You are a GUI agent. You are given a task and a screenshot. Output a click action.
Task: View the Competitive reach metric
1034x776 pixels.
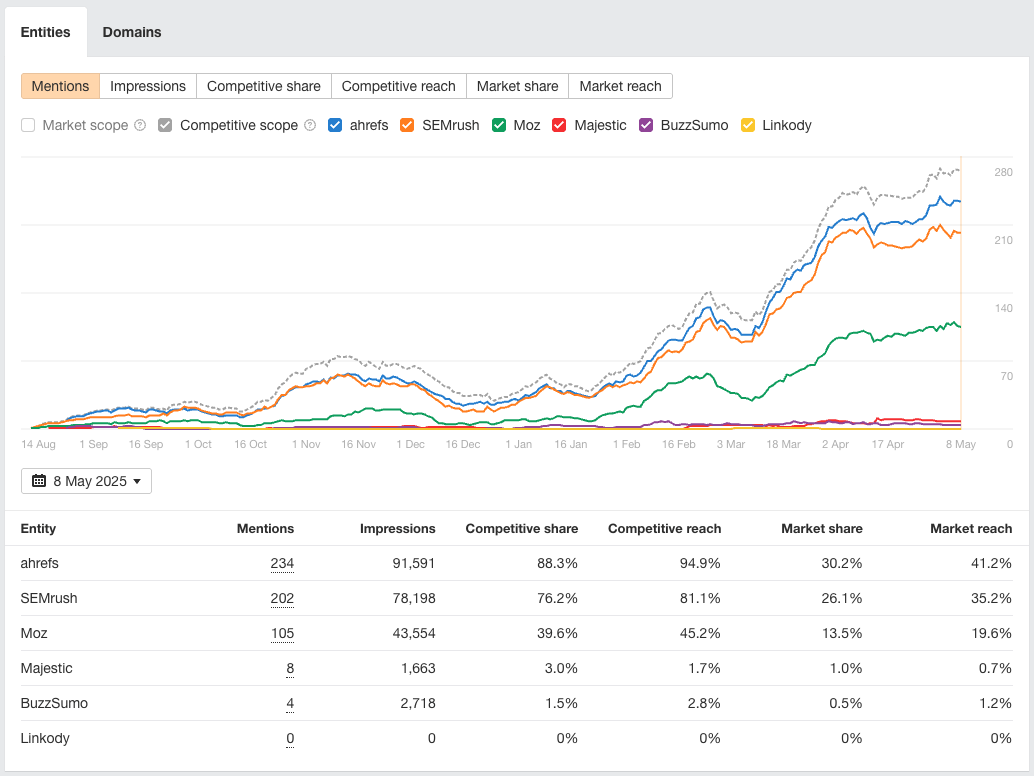(398, 86)
